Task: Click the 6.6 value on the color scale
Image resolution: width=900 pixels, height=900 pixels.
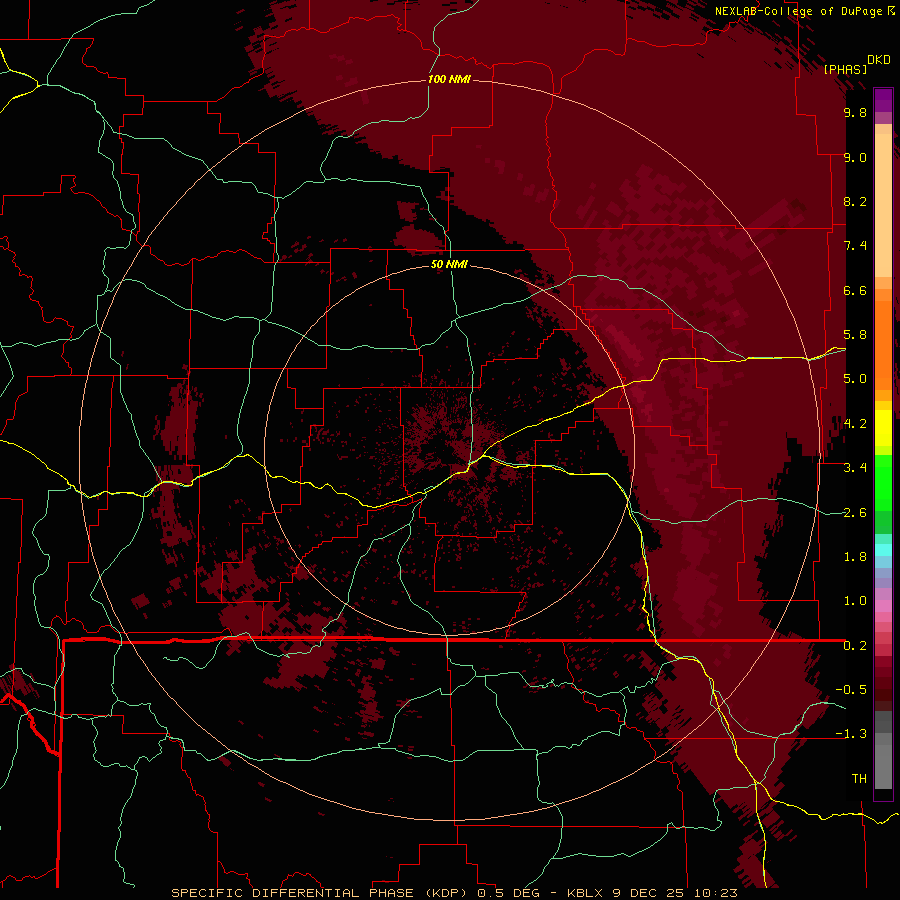Action: tap(855, 290)
